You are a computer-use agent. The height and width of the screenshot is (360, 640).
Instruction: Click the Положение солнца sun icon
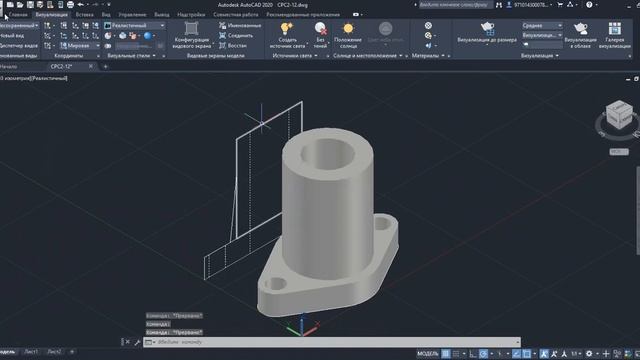coord(348,29)
